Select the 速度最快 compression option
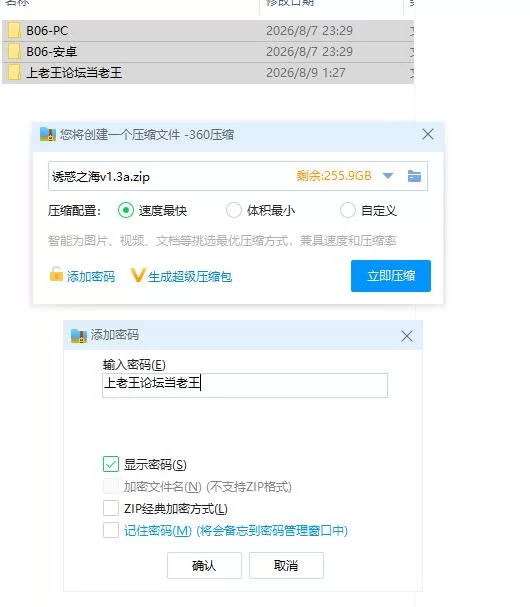 click(x=126, y=211)
